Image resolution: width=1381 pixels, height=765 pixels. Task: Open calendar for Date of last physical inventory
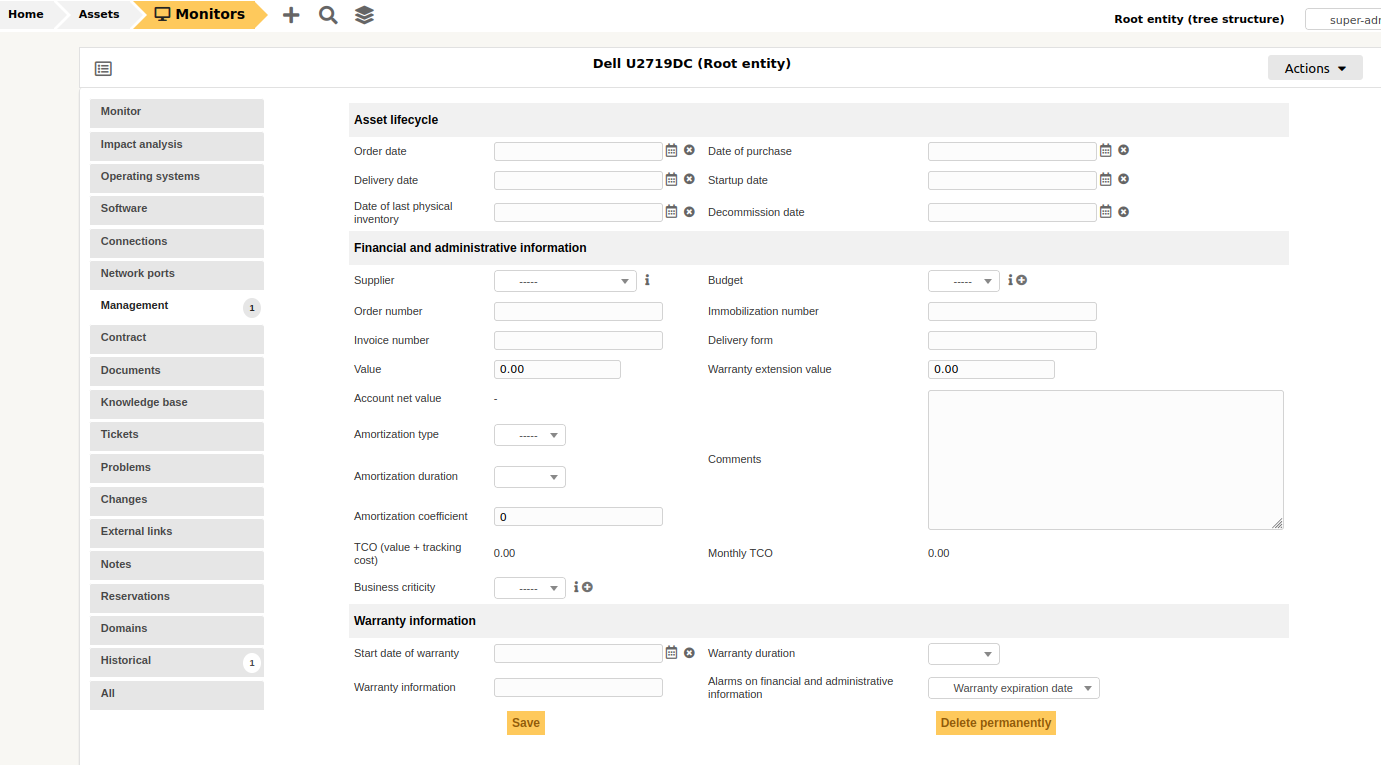click(670, 212)
